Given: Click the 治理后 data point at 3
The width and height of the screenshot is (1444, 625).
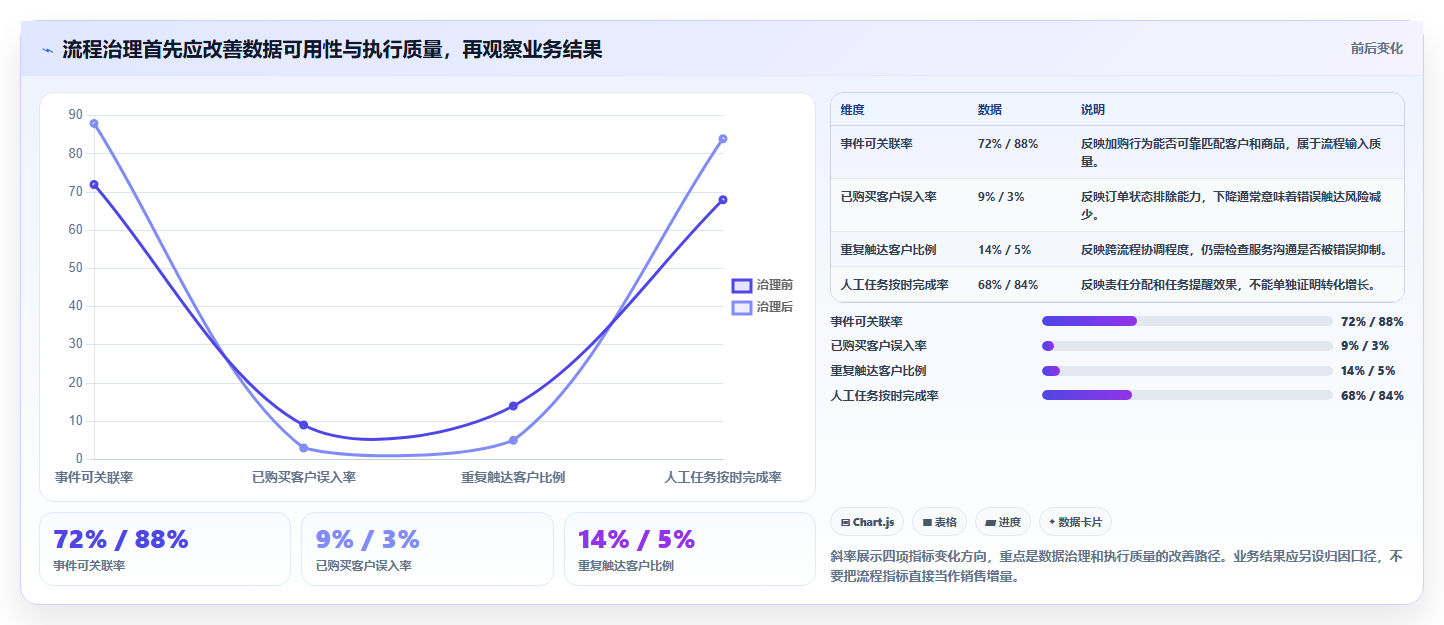Looking at the screenshot, I should pos(304,448).
